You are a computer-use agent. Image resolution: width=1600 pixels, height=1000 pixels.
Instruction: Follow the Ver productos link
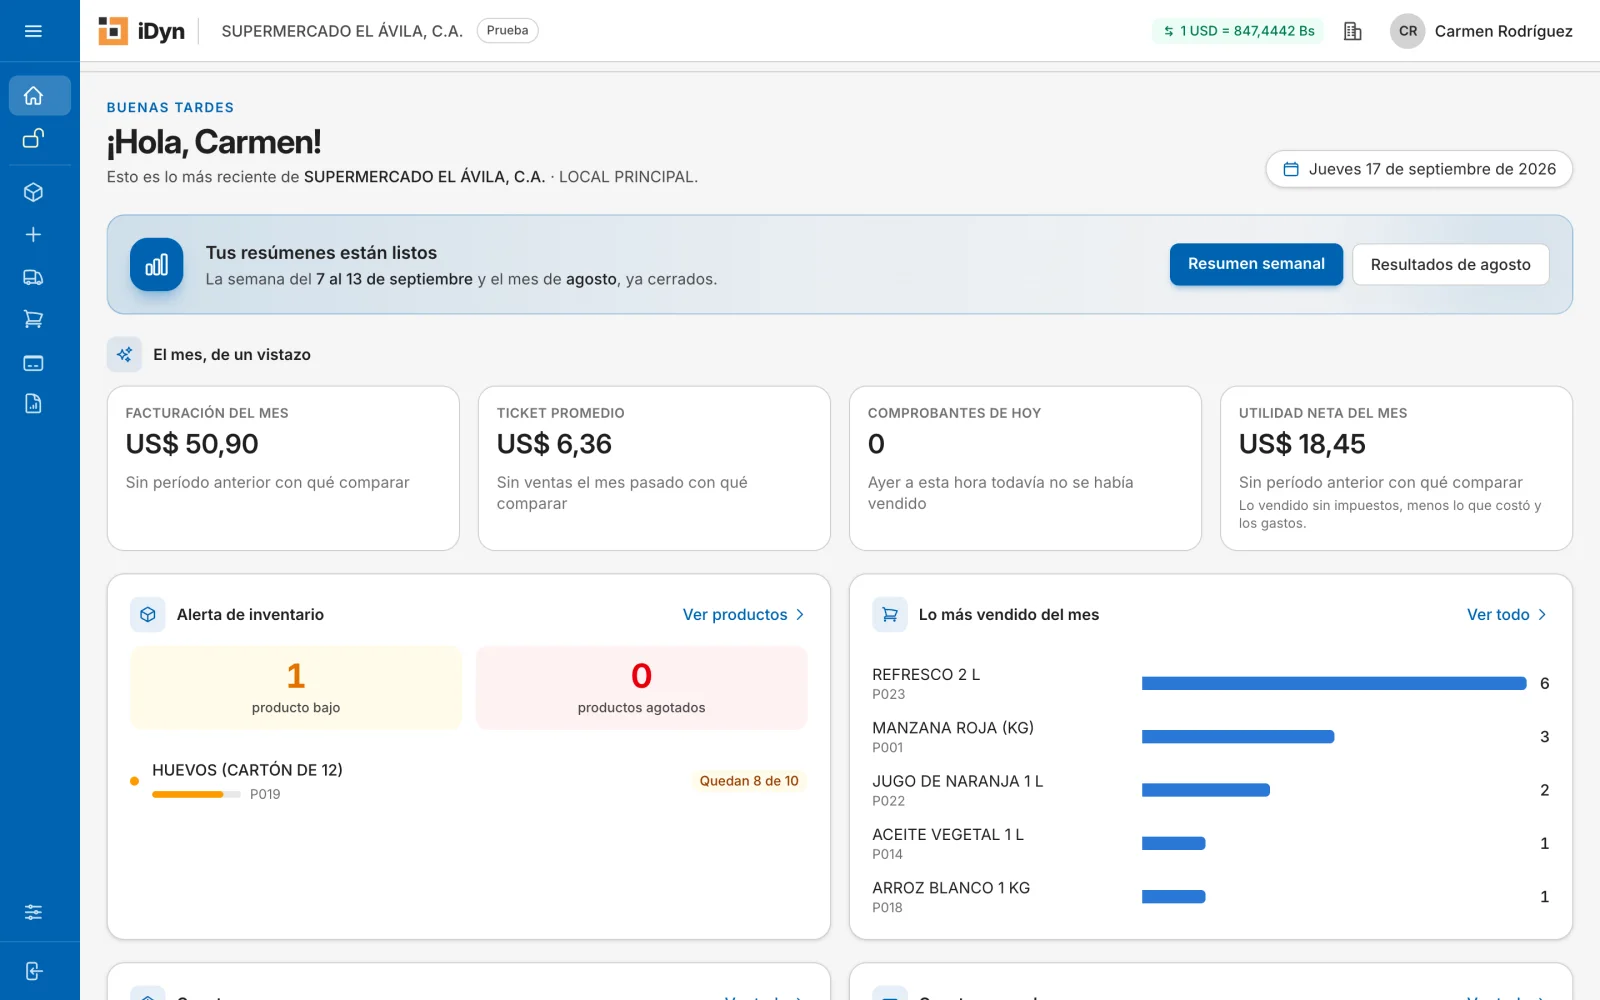[743, 615]
